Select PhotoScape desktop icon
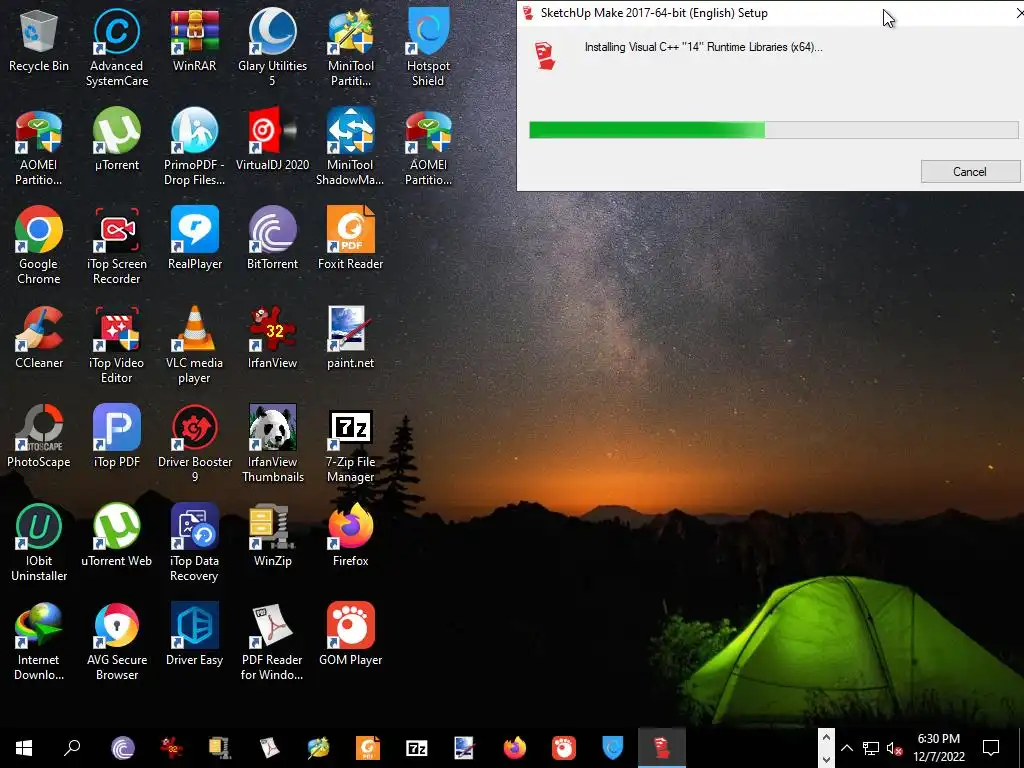 (39, 436)
